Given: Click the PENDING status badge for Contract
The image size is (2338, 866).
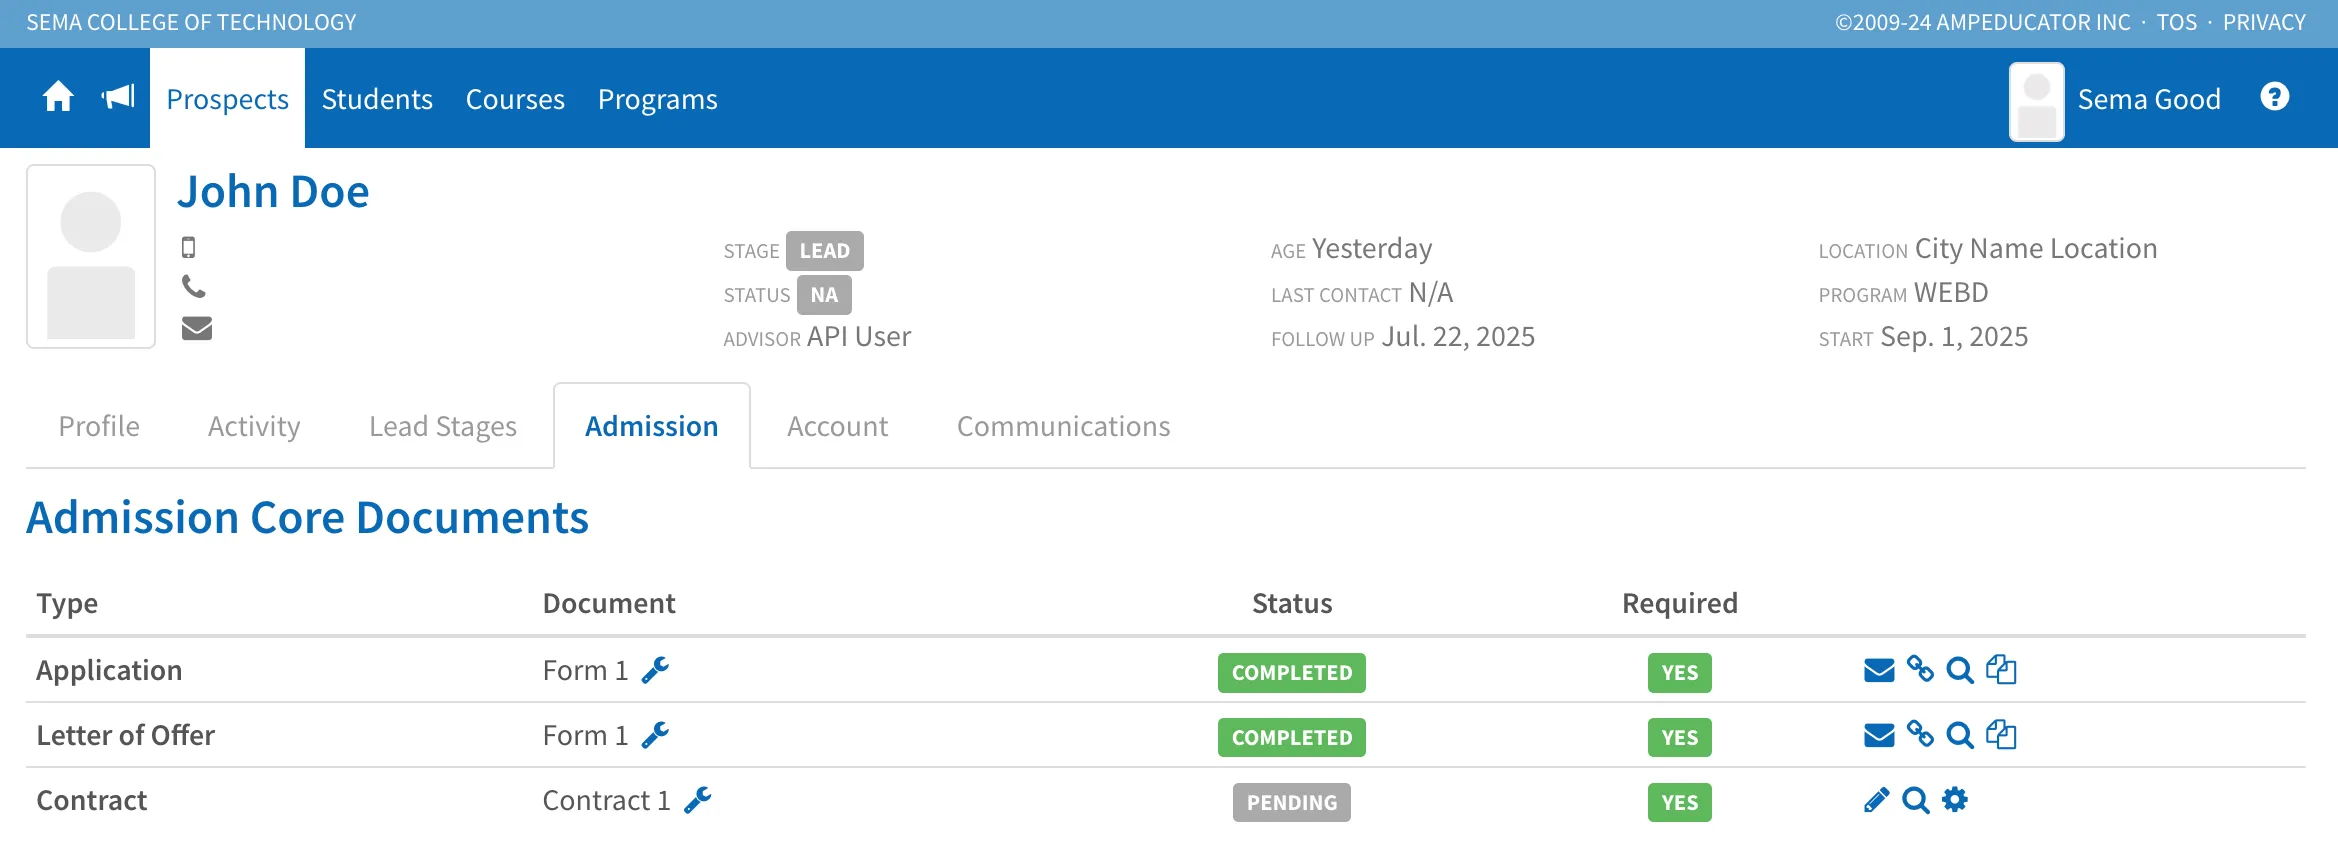Looking at the screenshot, I should [x=1292, y=802].
